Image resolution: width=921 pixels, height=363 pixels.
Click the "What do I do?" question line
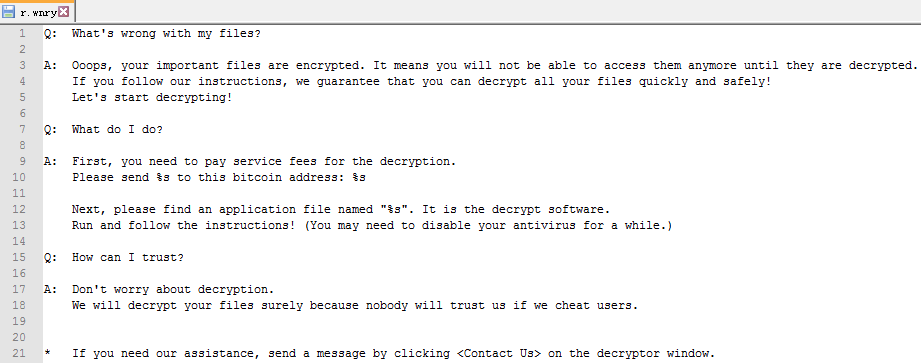point(117,129)
